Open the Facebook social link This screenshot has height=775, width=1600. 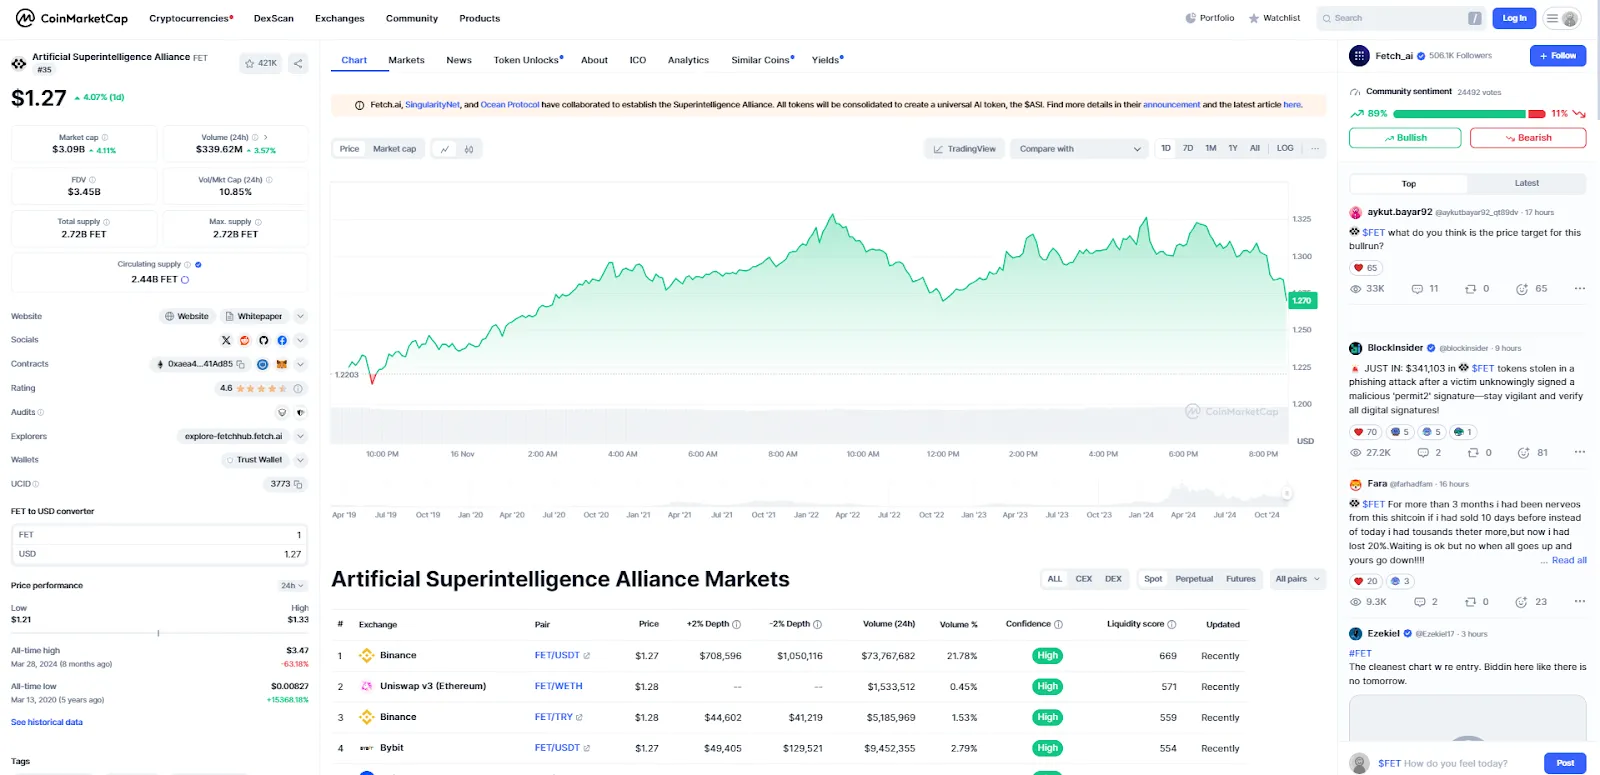pos(282,340)
